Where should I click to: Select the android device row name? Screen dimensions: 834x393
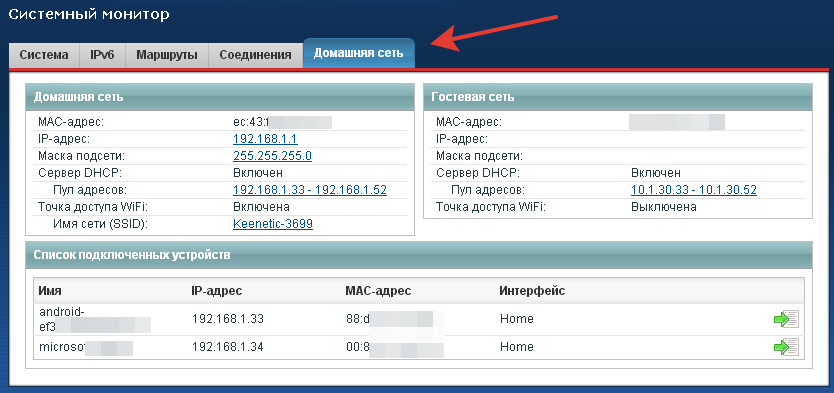(x=95, y=319)
